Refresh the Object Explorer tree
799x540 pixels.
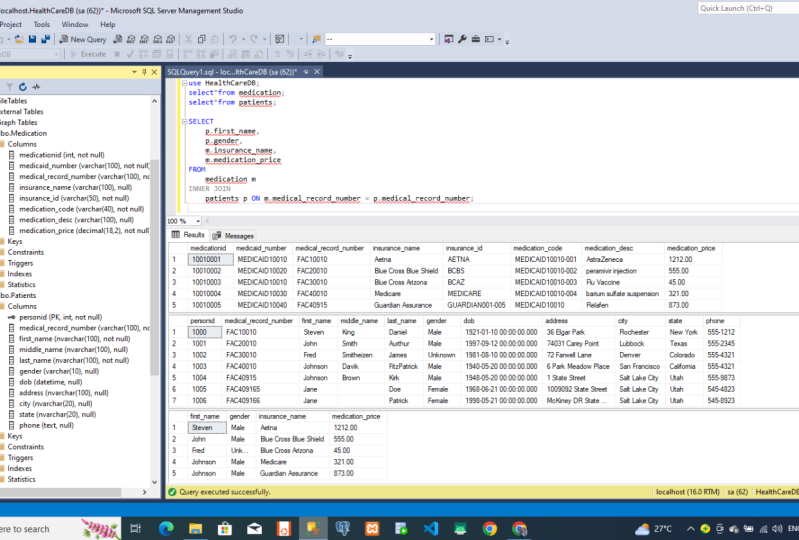pyautogui.click(x=22, y=87)
